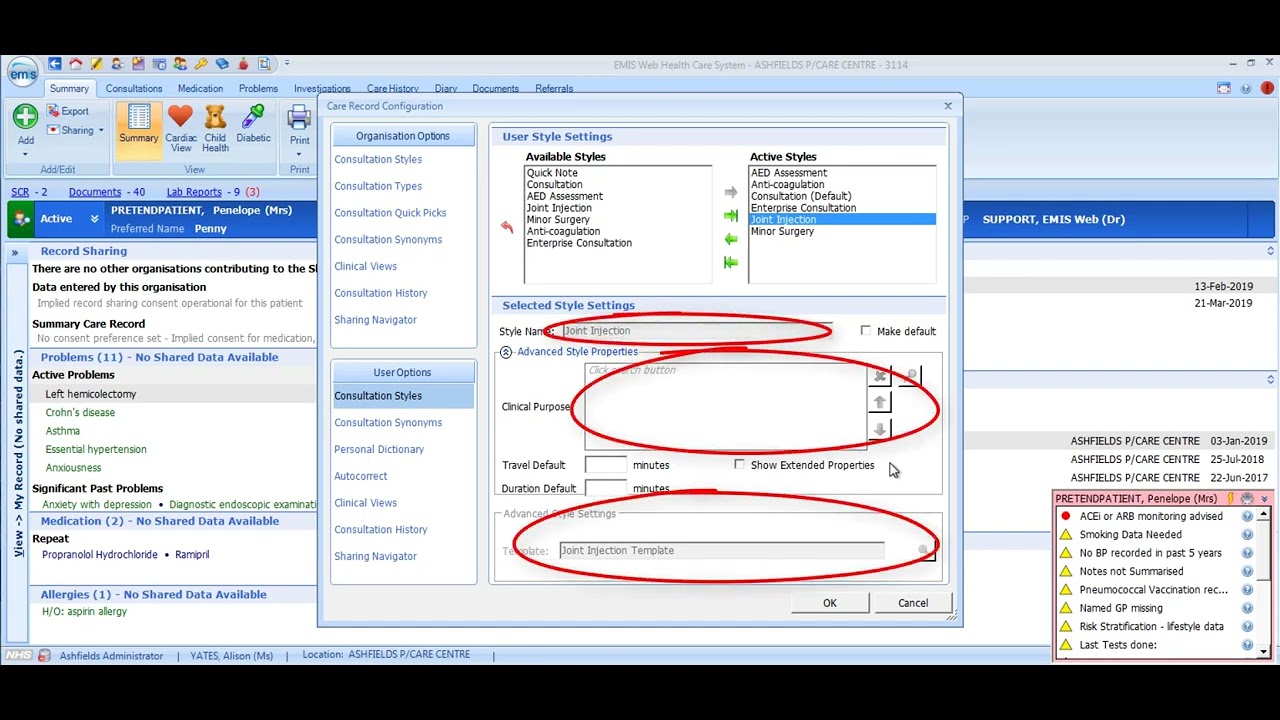1280x720 pixels.
Task: Click Export in the ribbon
Action: (x=68, y=111)
